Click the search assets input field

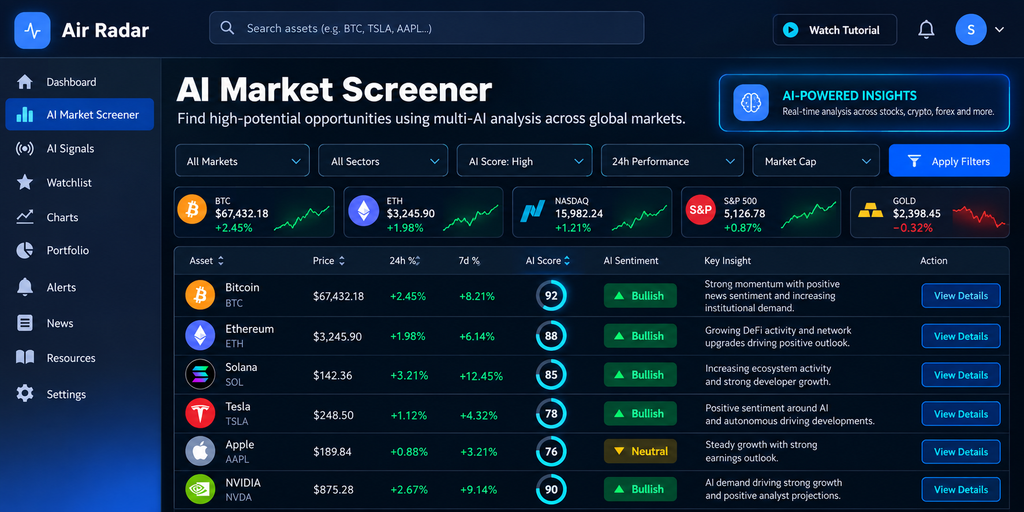[x=426, y=28]
